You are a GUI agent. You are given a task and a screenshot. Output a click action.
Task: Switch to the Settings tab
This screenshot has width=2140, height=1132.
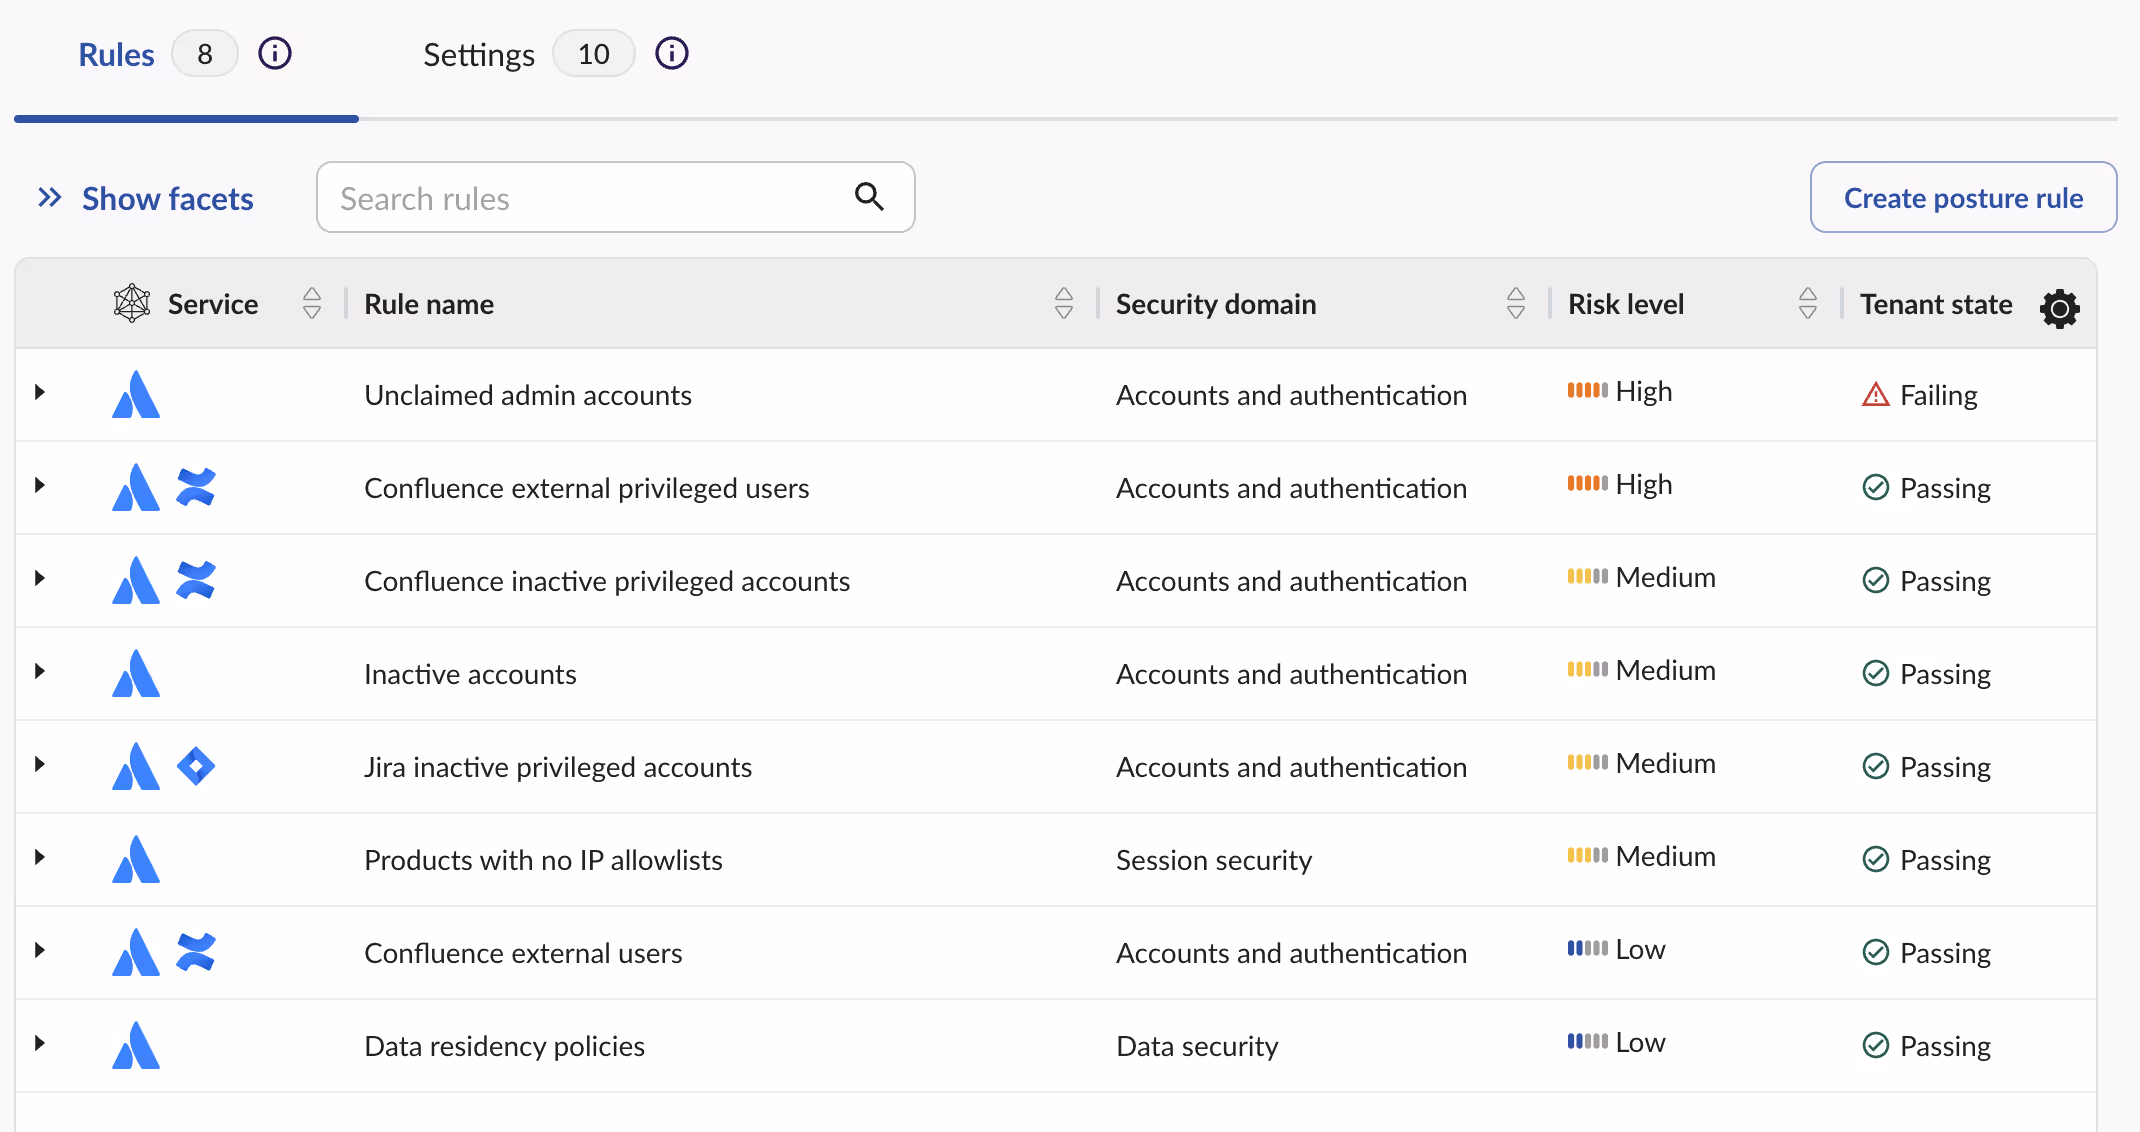coord(479,54)
